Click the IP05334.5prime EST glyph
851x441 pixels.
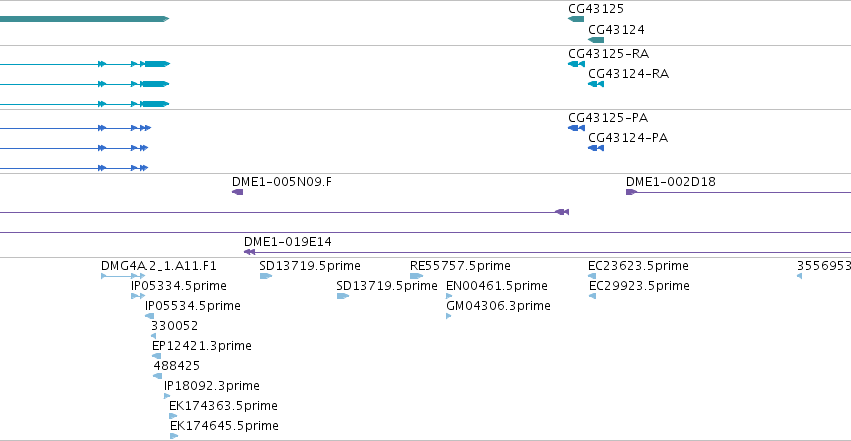[138, 296]
